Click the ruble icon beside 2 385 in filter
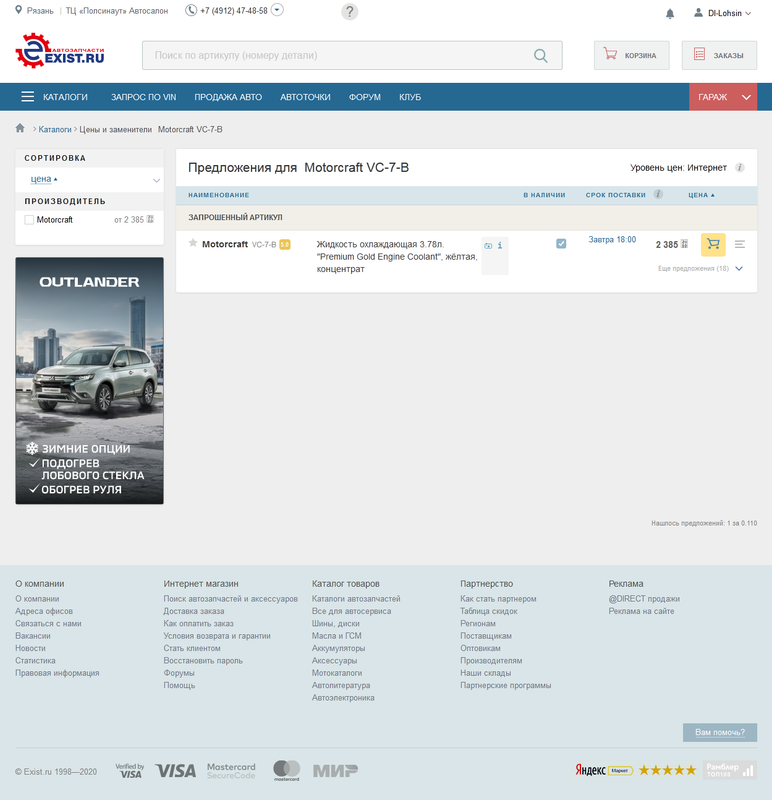This screenshot has height=800, width=772. [x=150, y=219]
